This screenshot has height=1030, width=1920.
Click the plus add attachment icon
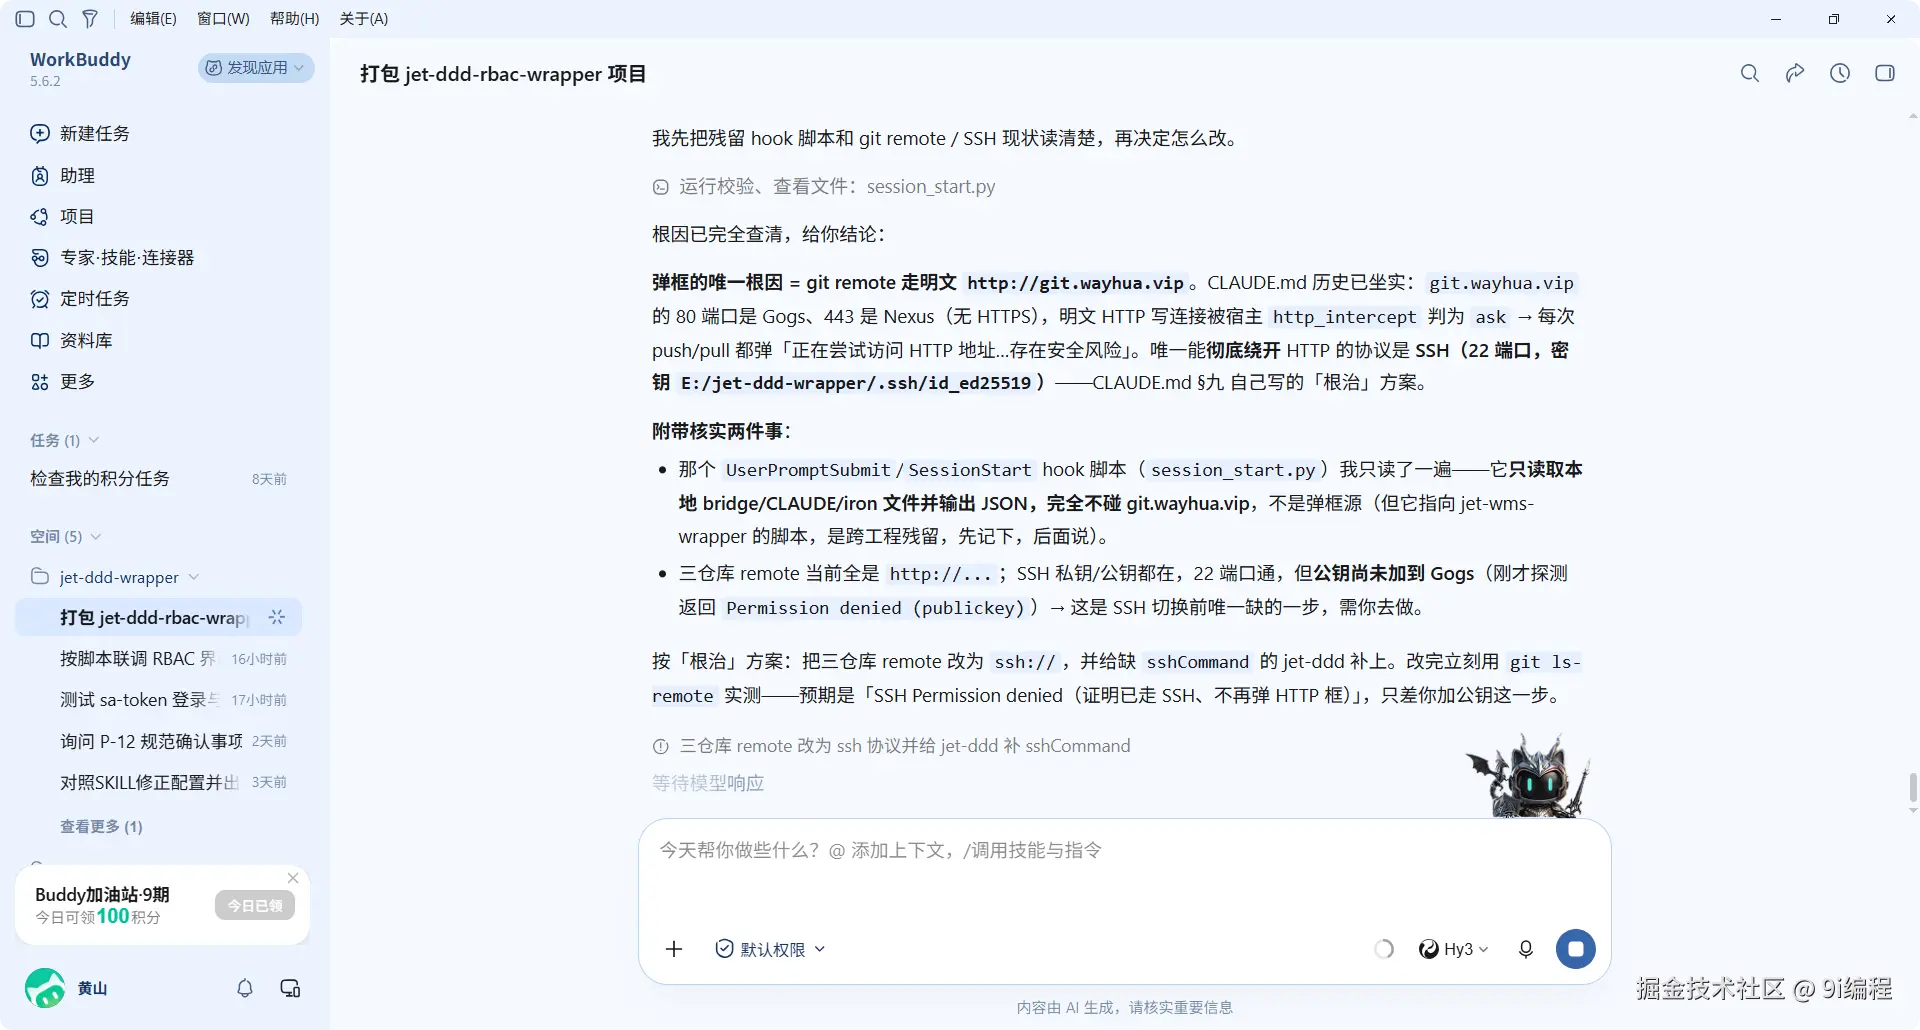(674, 949)
